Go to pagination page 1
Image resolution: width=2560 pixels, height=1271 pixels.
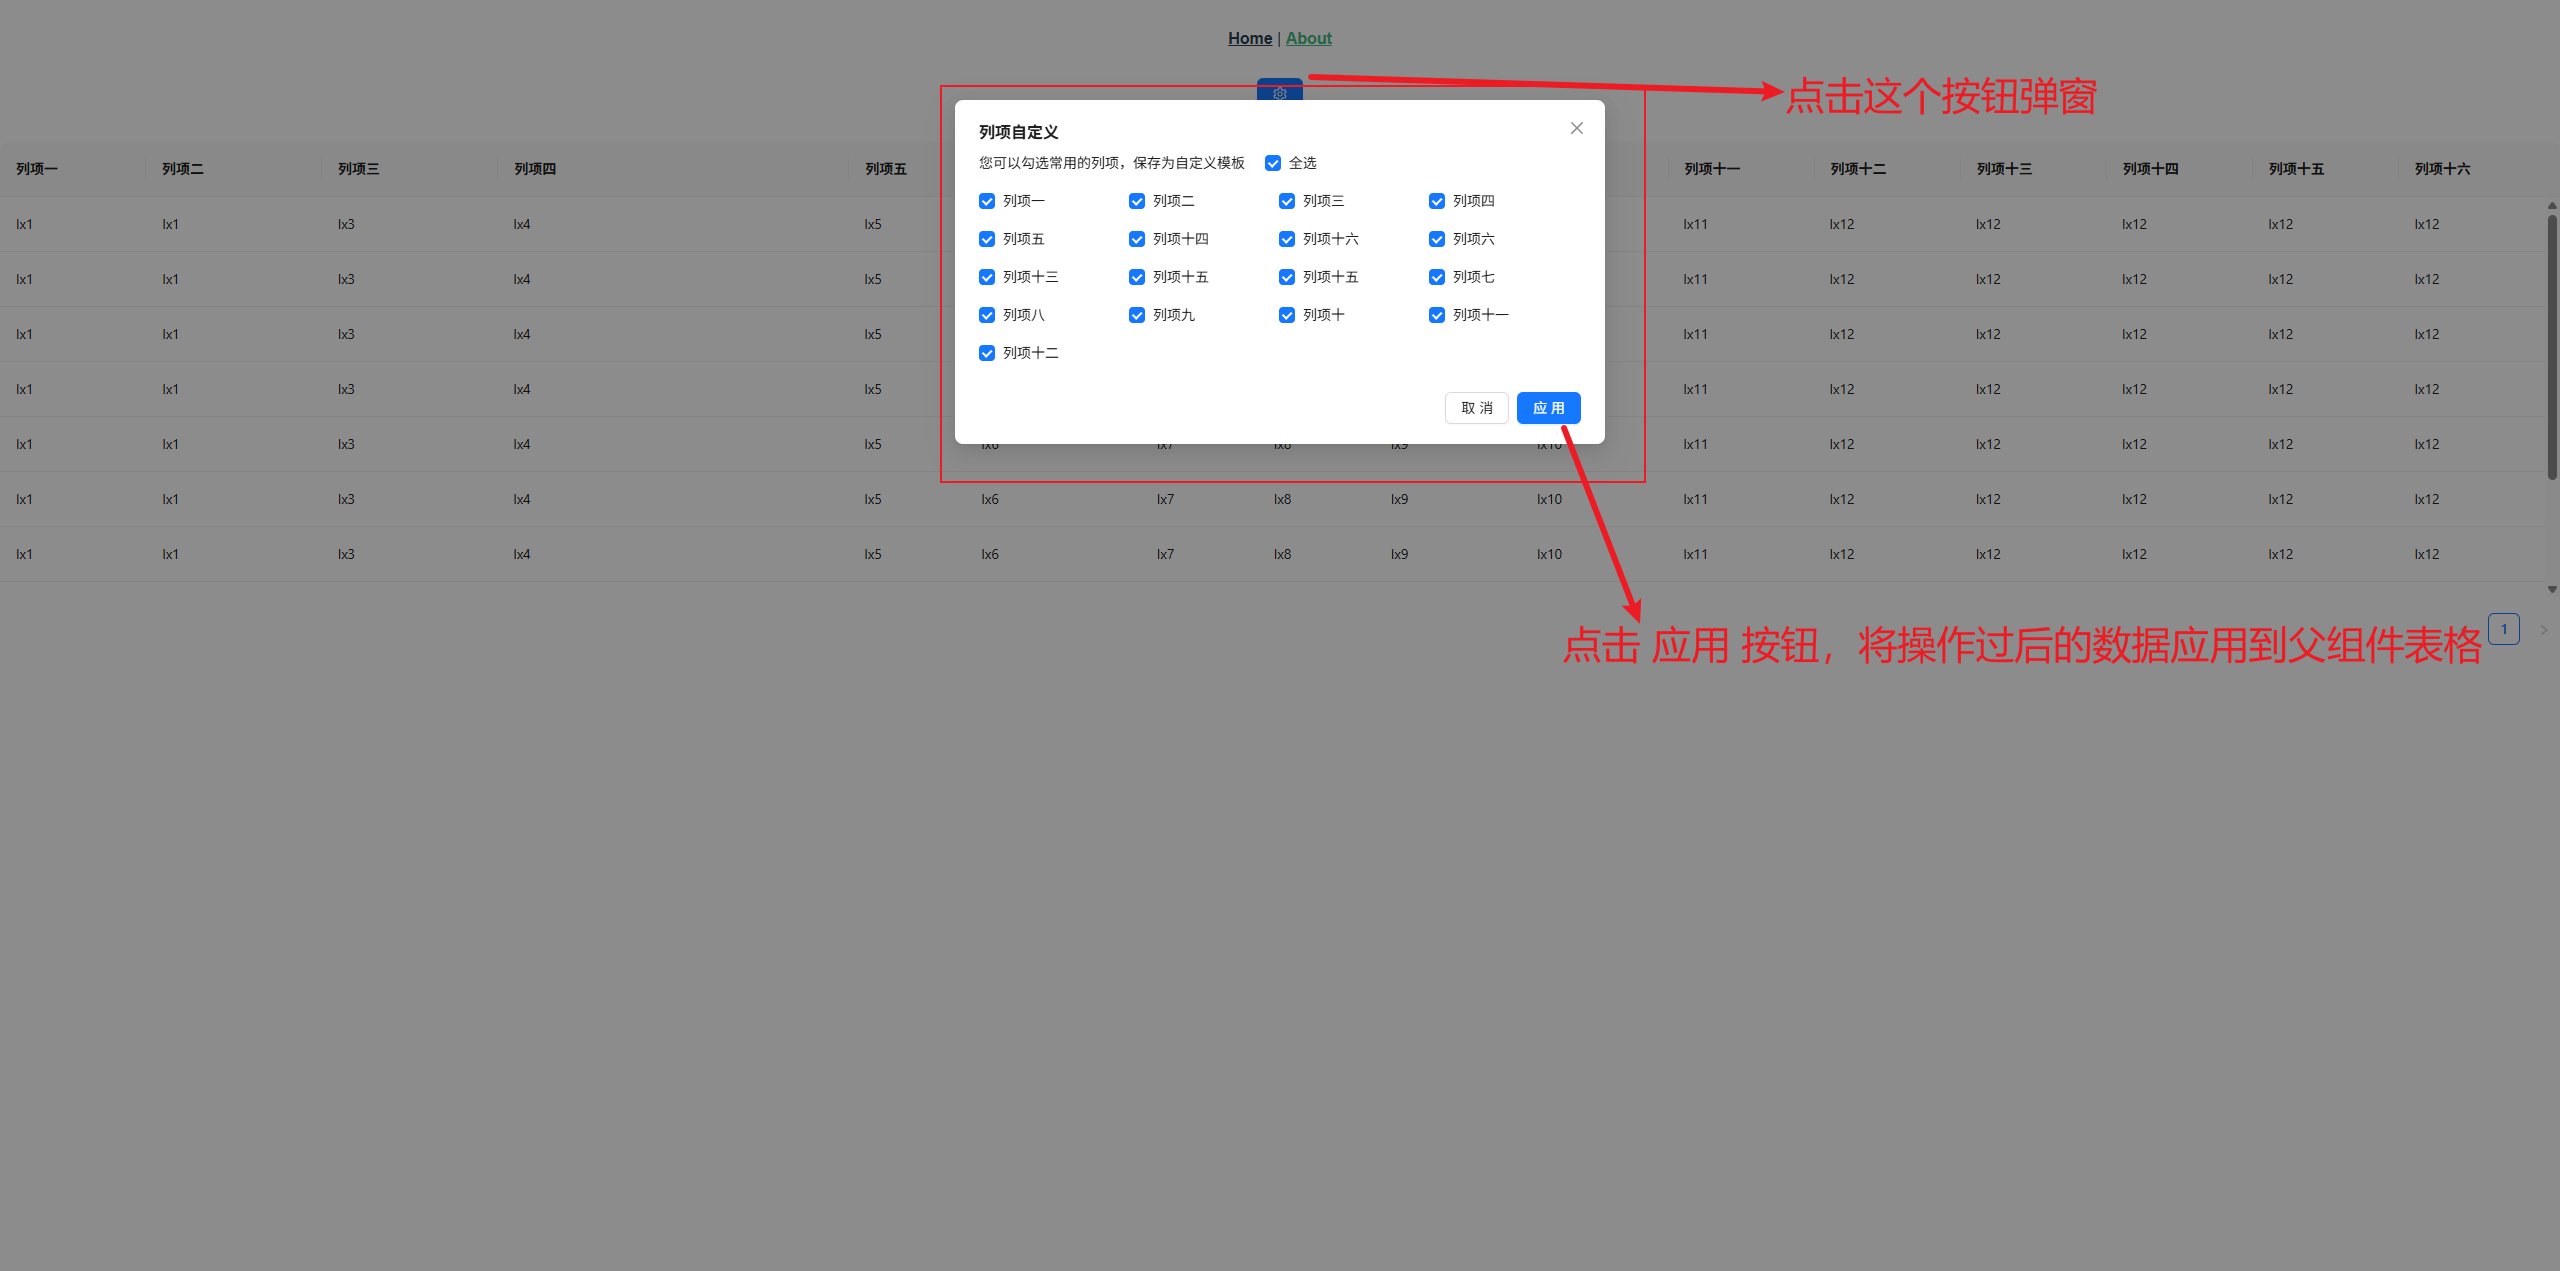tap(2503, 629)
